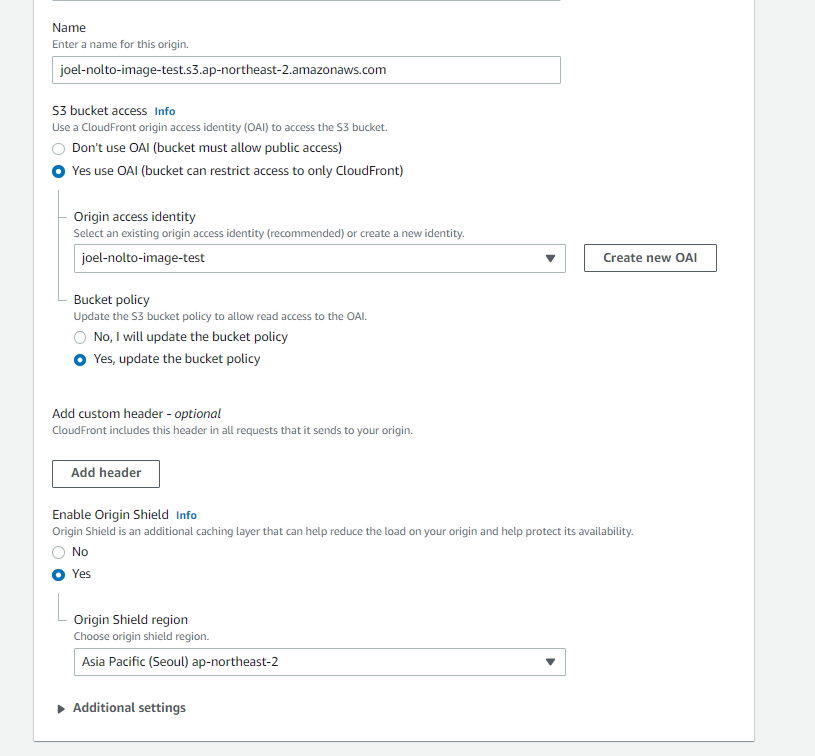Enable Origin Shield by selecting Yes
The image size is (815, 756).
[x=59, y=574]
